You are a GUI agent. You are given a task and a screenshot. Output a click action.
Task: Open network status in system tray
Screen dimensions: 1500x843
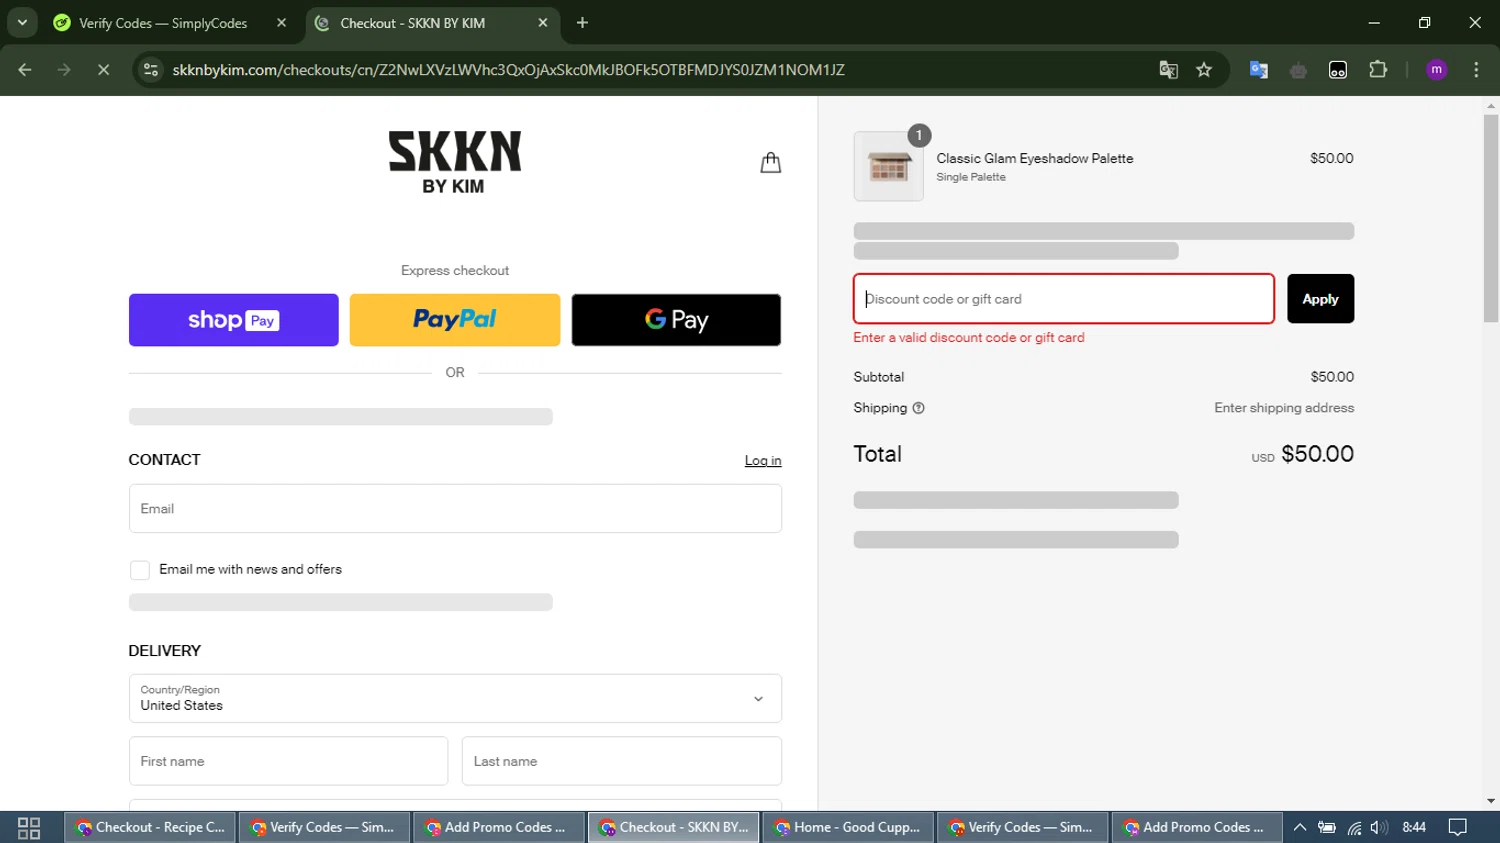click(1354, 827)
